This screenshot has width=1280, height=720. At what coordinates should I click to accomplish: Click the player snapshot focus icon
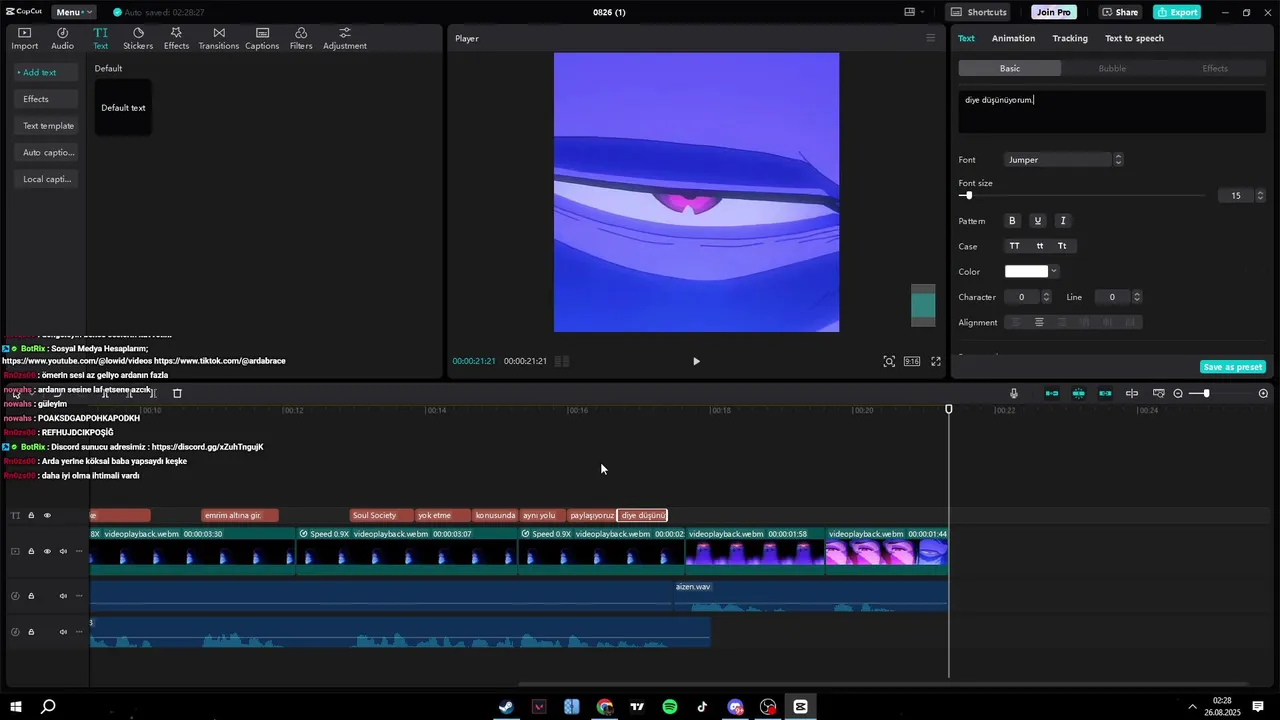[x=889, y=361]
